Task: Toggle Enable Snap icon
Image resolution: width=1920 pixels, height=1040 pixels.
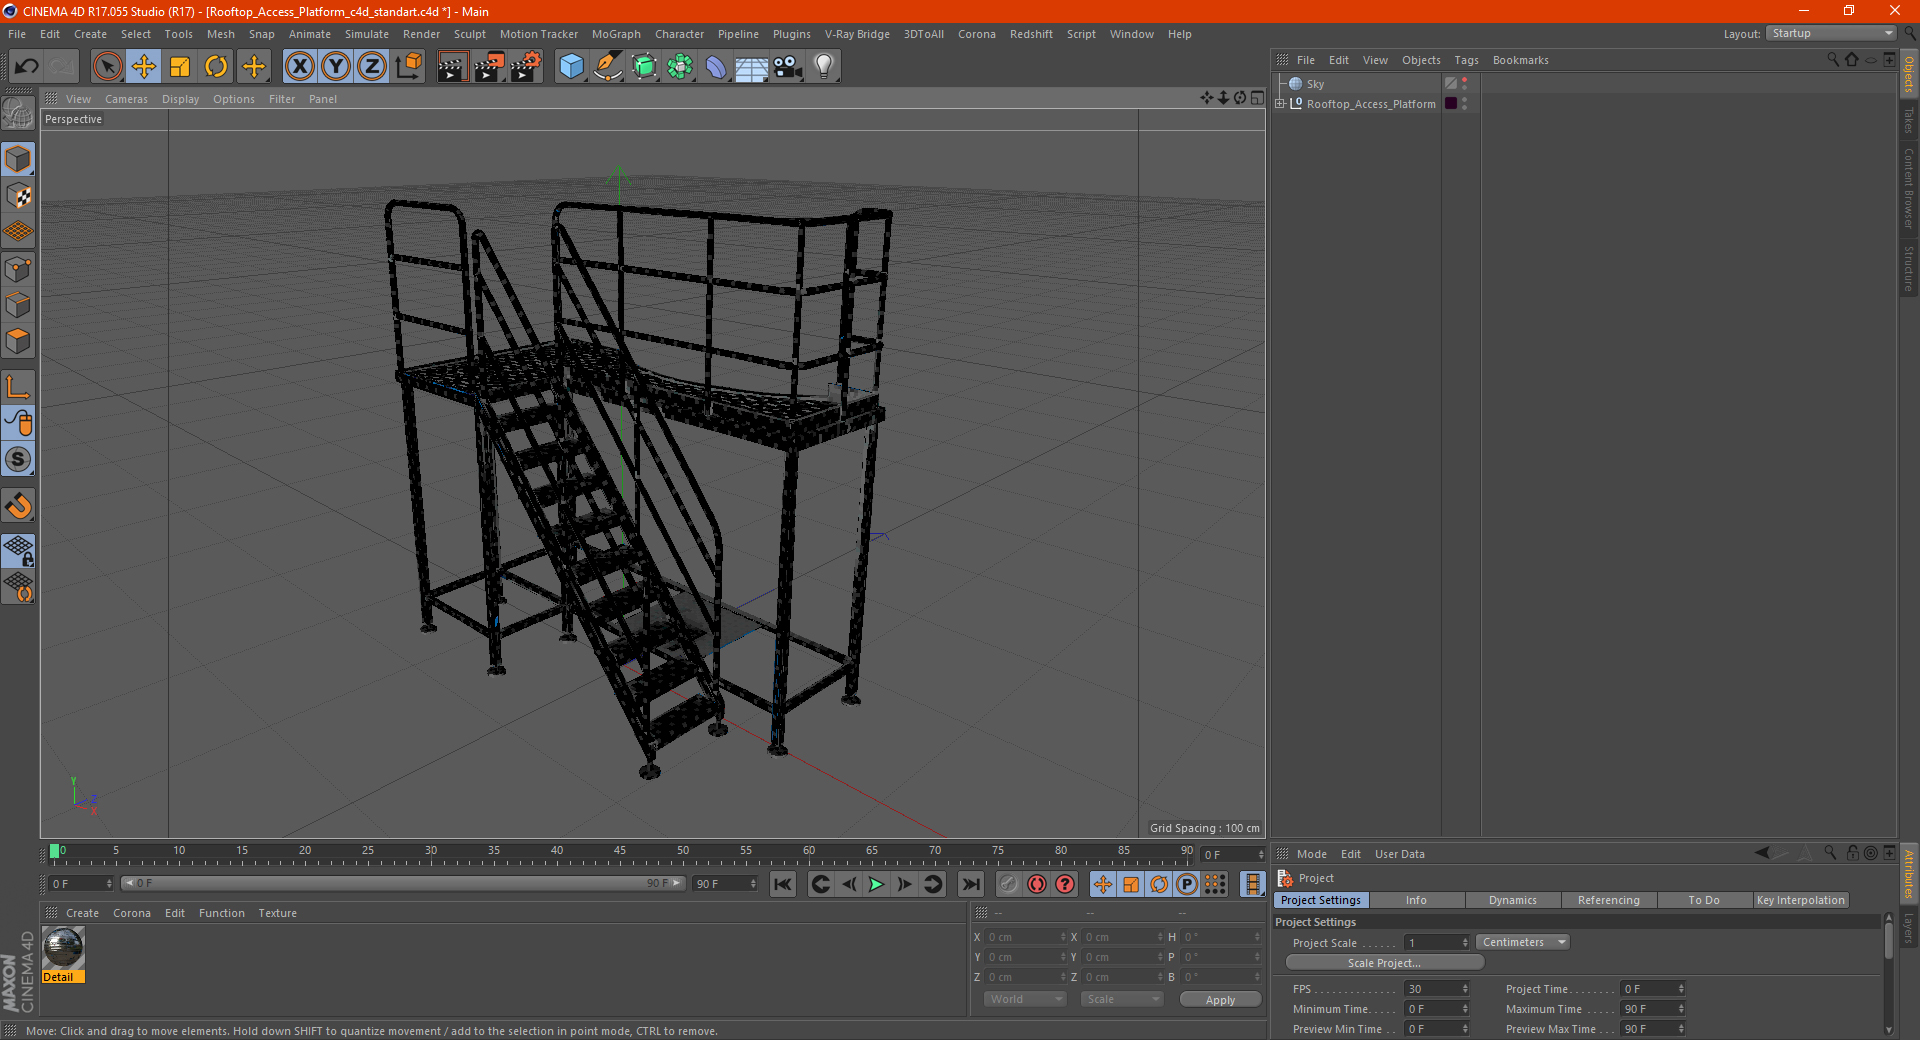Action: pos(18,506)
